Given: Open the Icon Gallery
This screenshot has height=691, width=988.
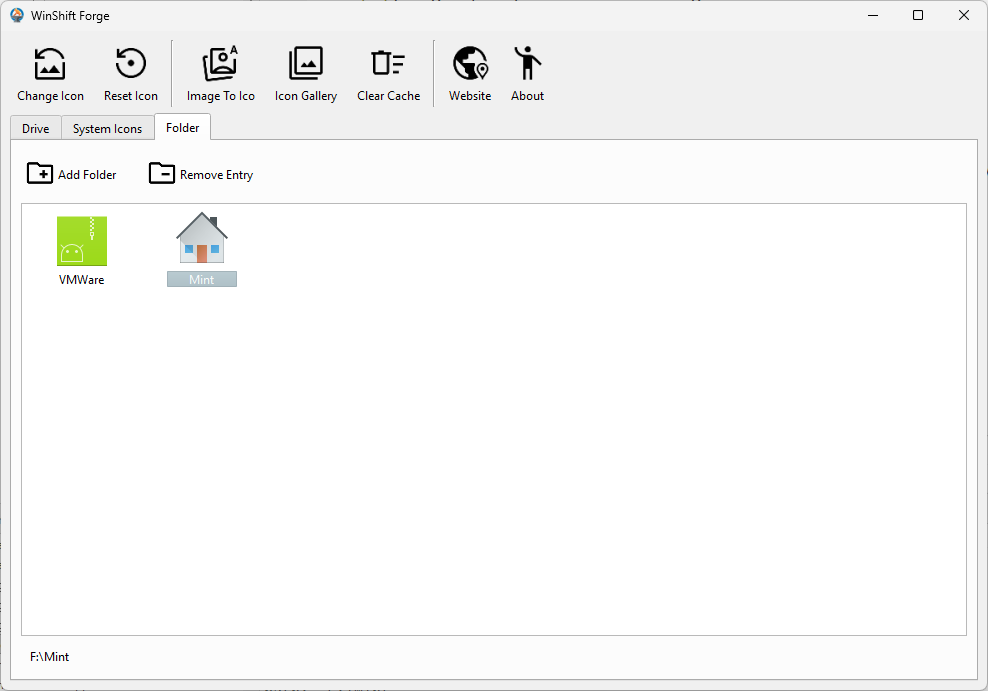Looking at the screenshot, I should pyautogui.click(x=305, y=74).
